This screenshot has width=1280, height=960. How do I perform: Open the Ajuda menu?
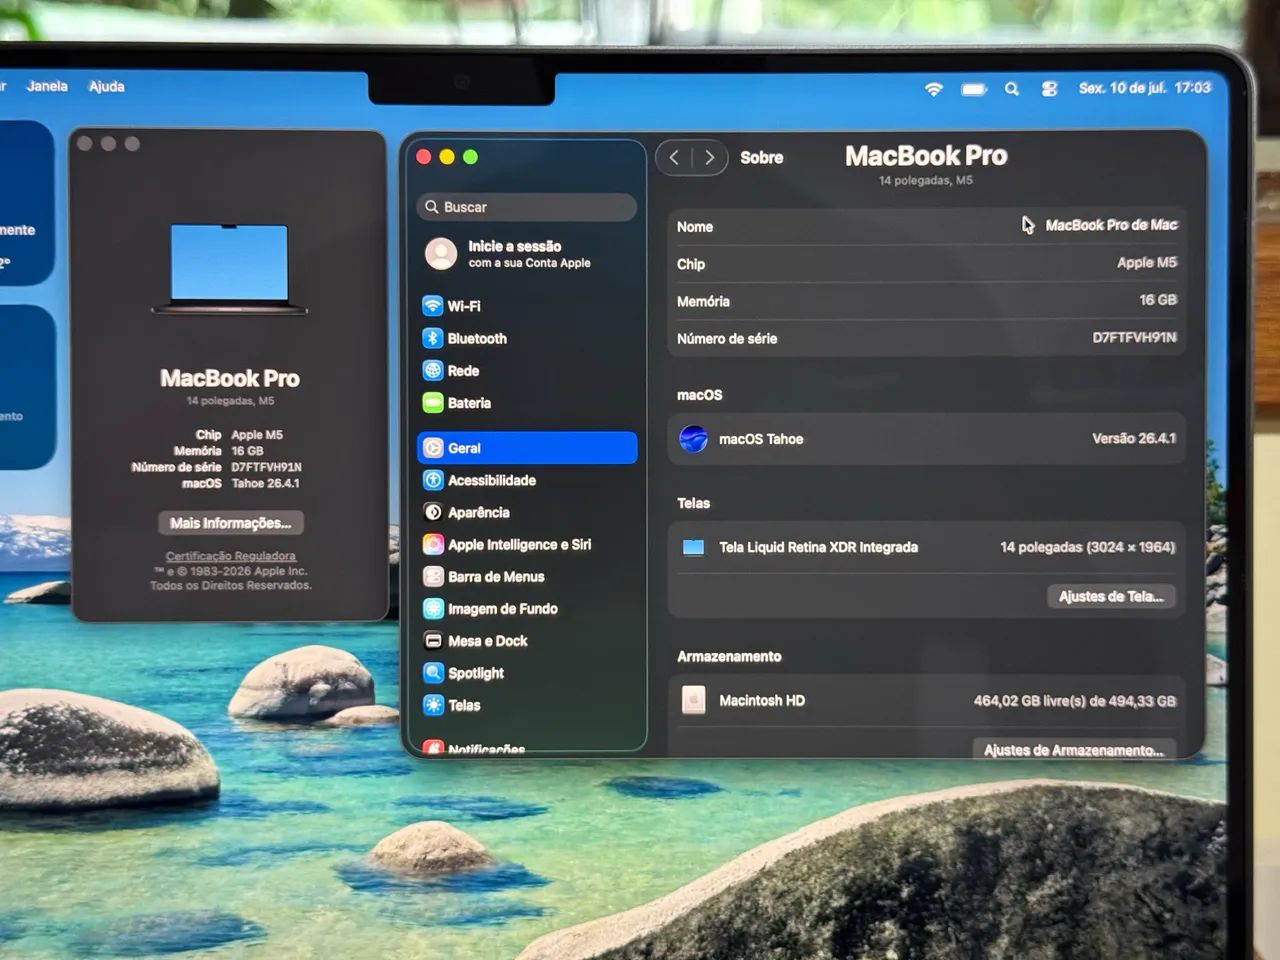click(106, 86)
